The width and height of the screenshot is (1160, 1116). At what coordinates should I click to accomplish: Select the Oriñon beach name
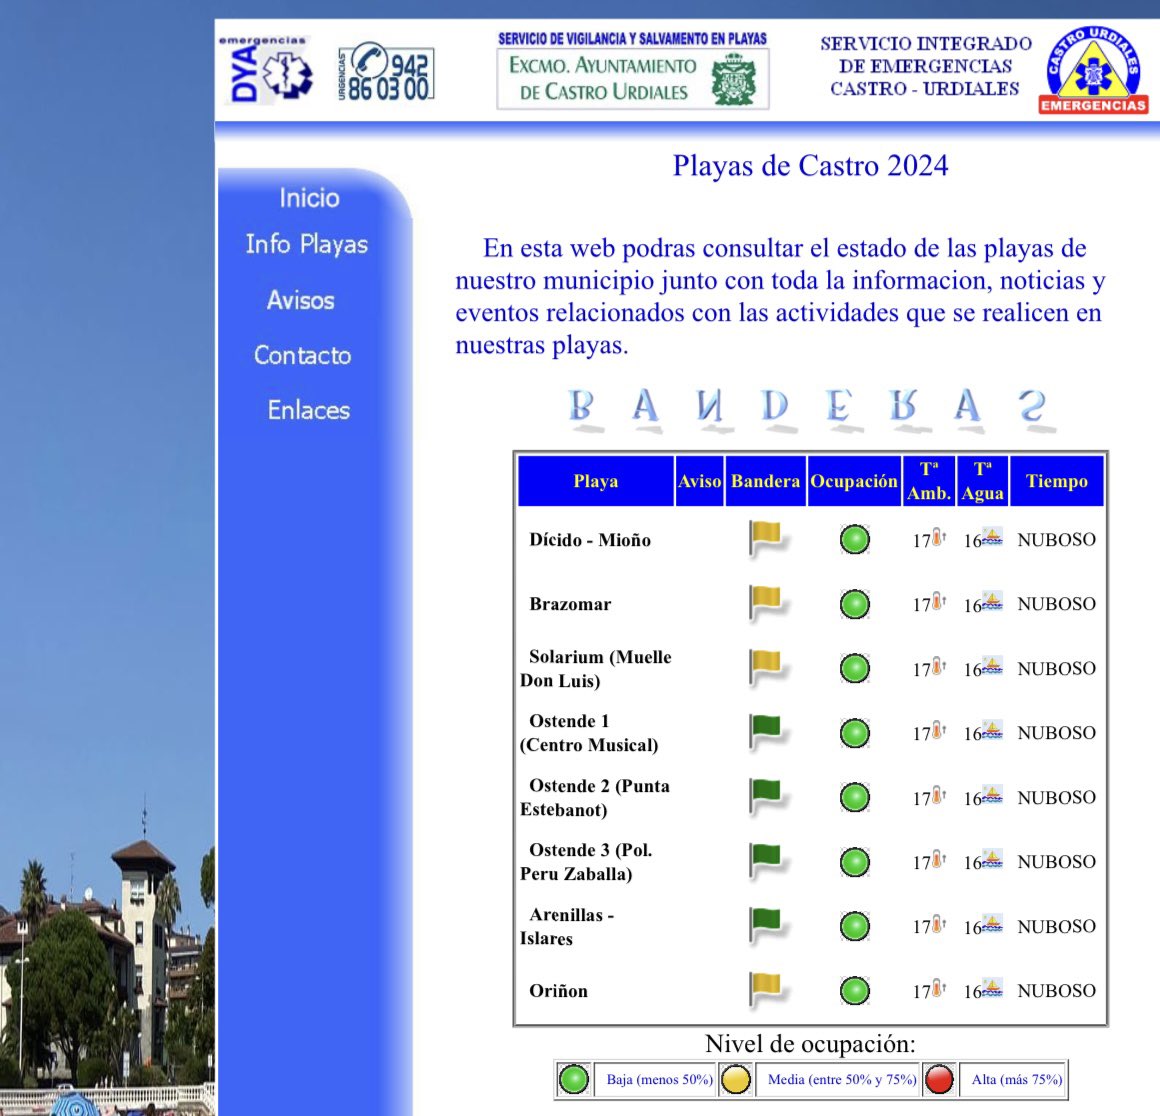(558, 991)
